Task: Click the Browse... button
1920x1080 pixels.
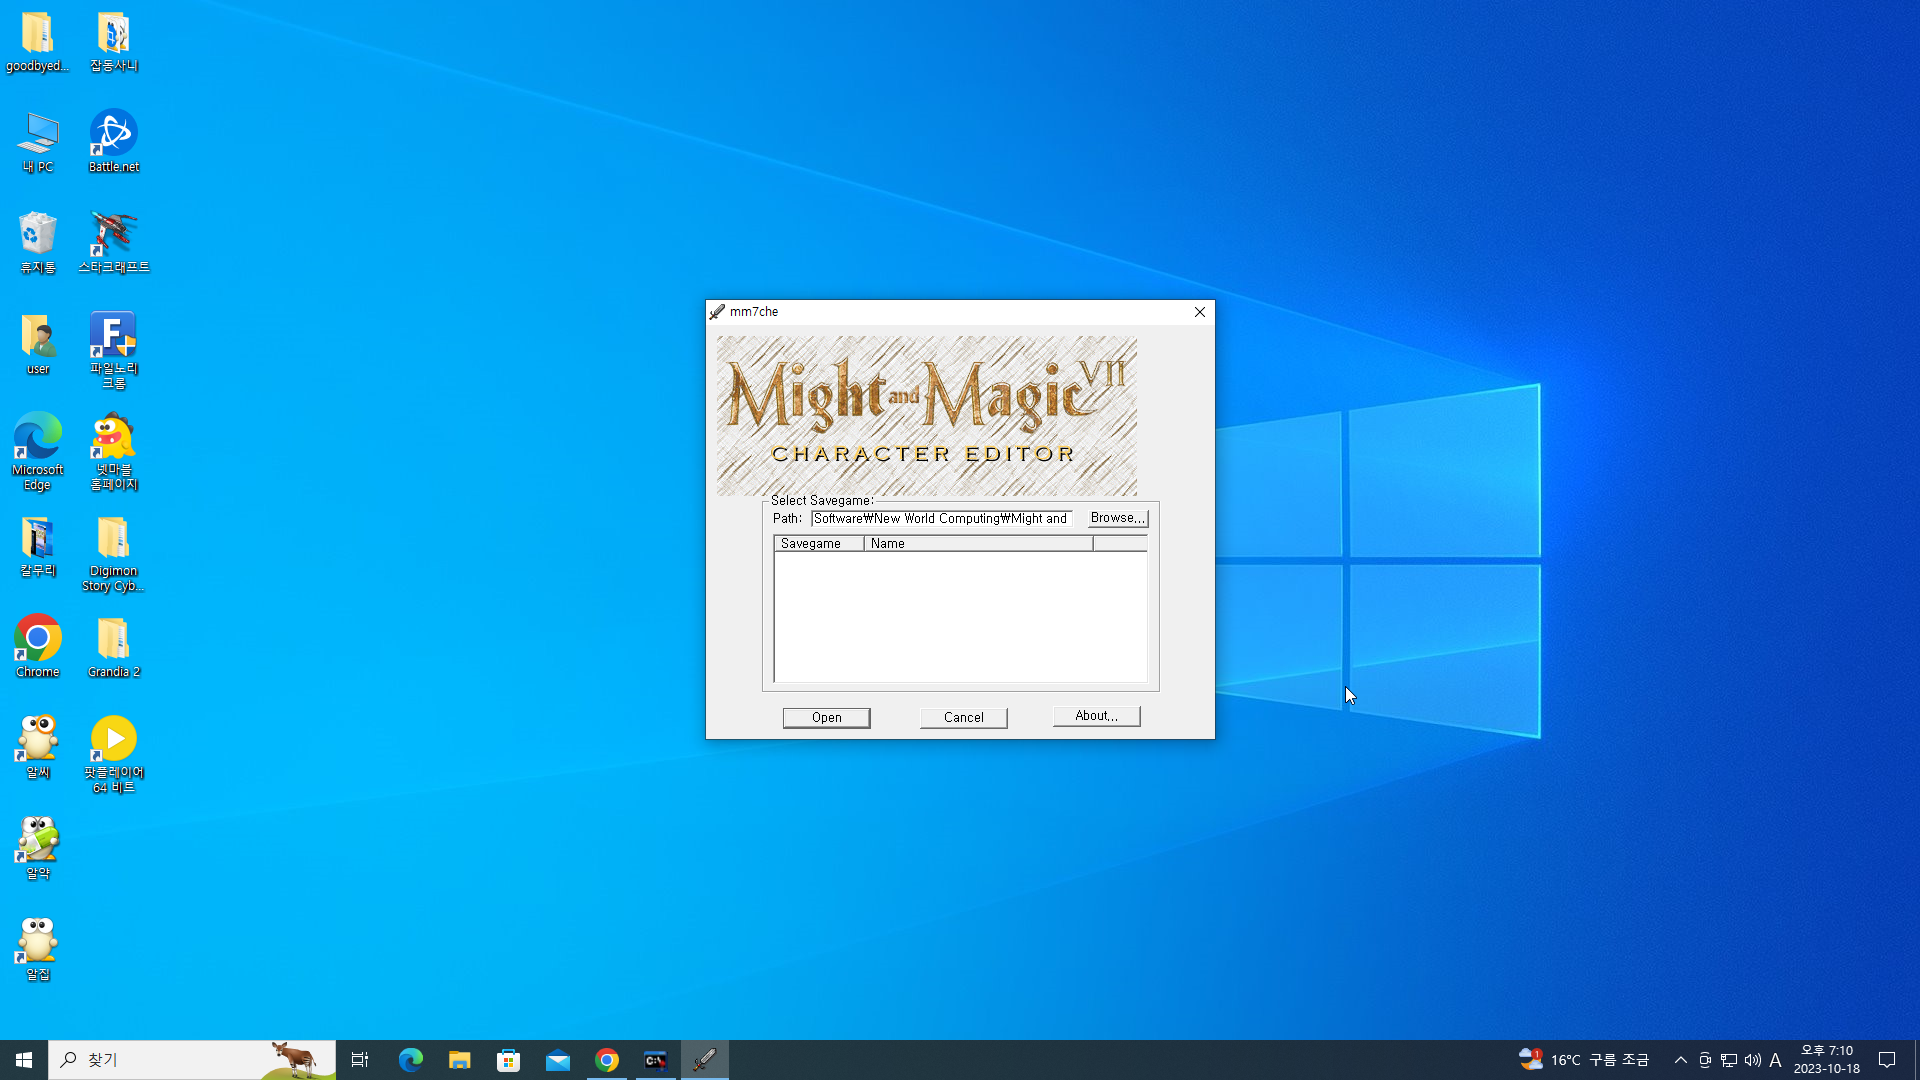Action: pyautogui.click(x=1117, y=518)
